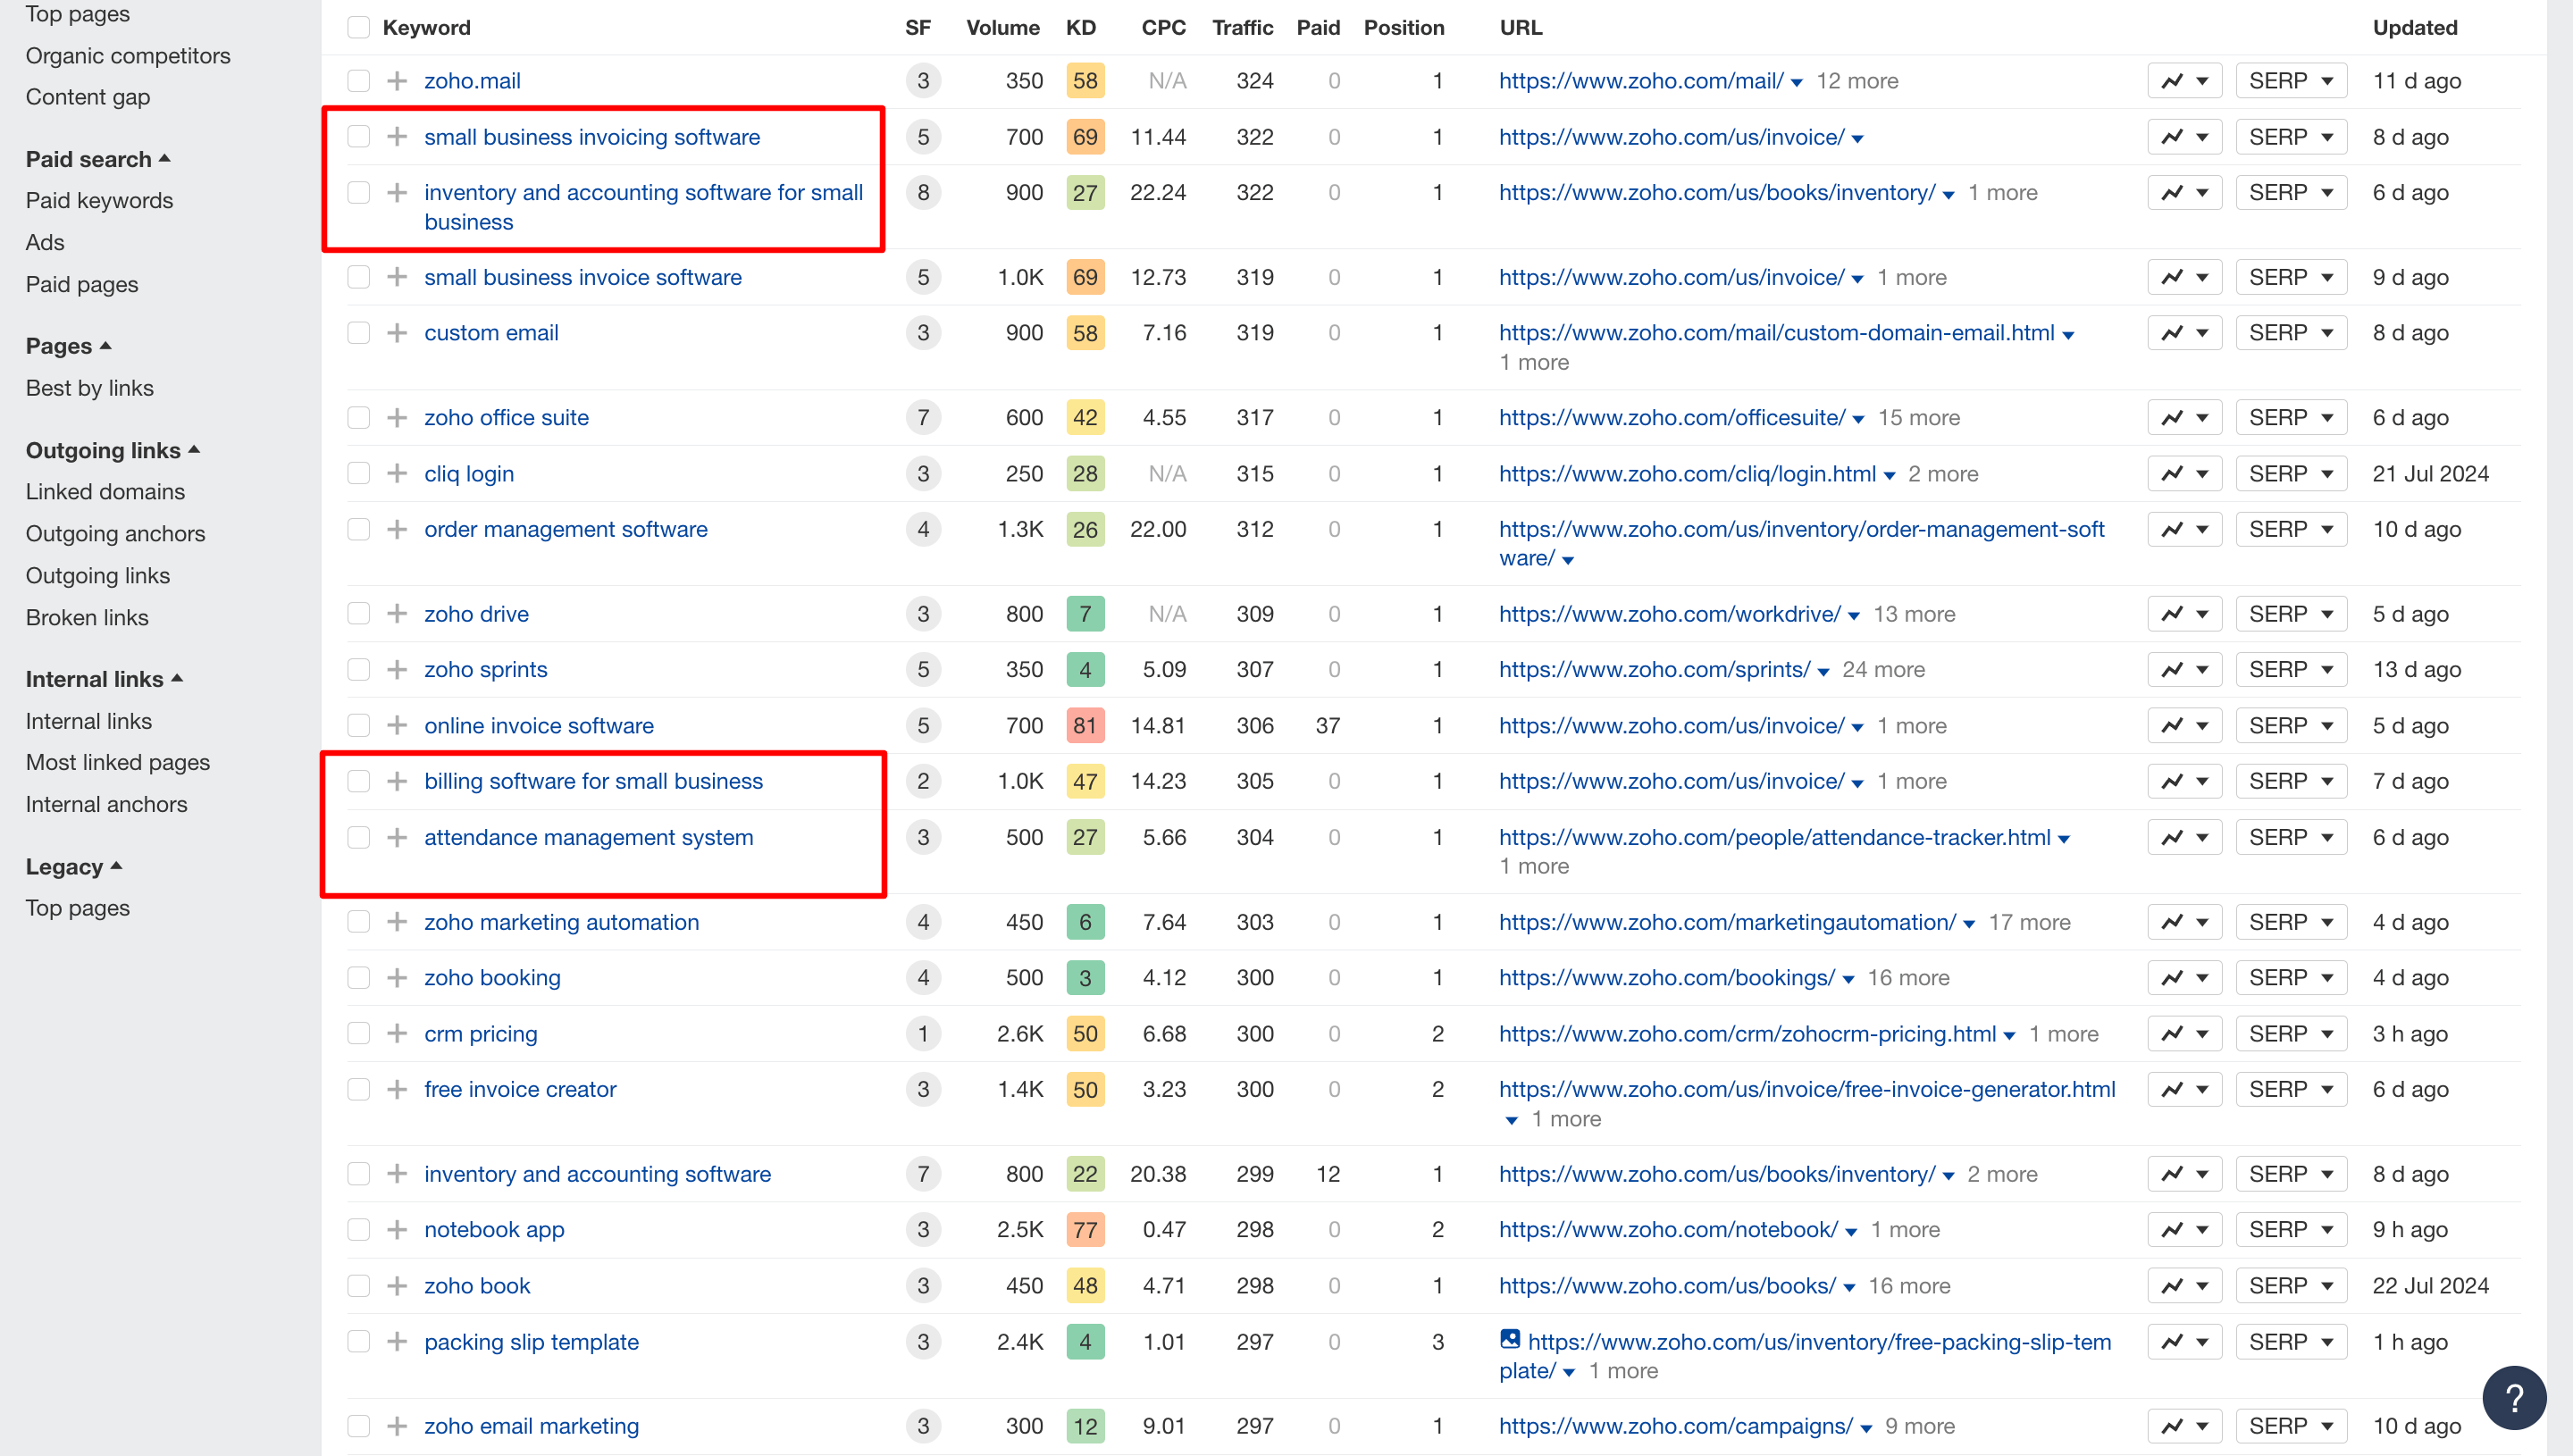The width and height of the screenshot is (2573, 1456).
Task: Add 'order management software' with plus icon
Action: coord(397,529)
